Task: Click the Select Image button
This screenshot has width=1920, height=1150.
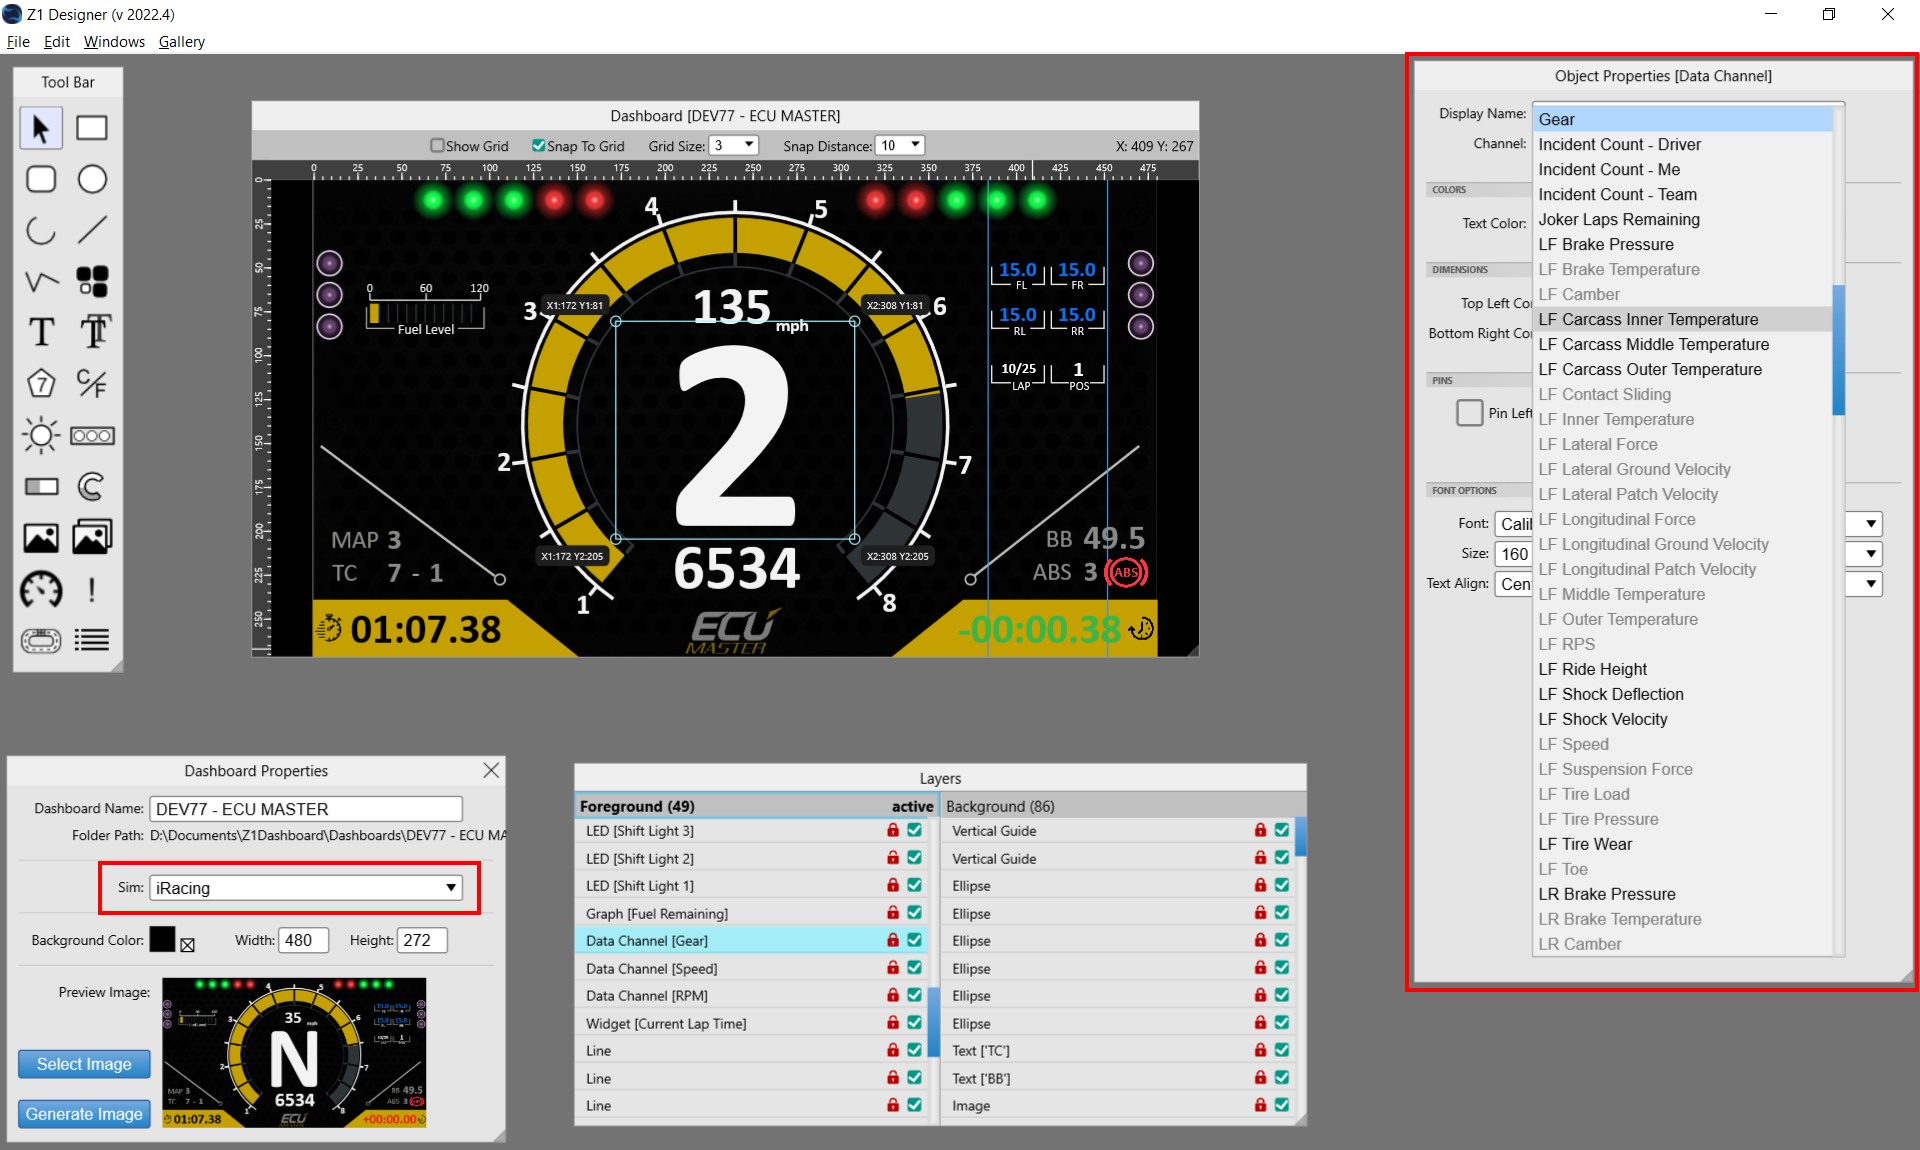Action: pyautogui.click(x=84, y=1064)
